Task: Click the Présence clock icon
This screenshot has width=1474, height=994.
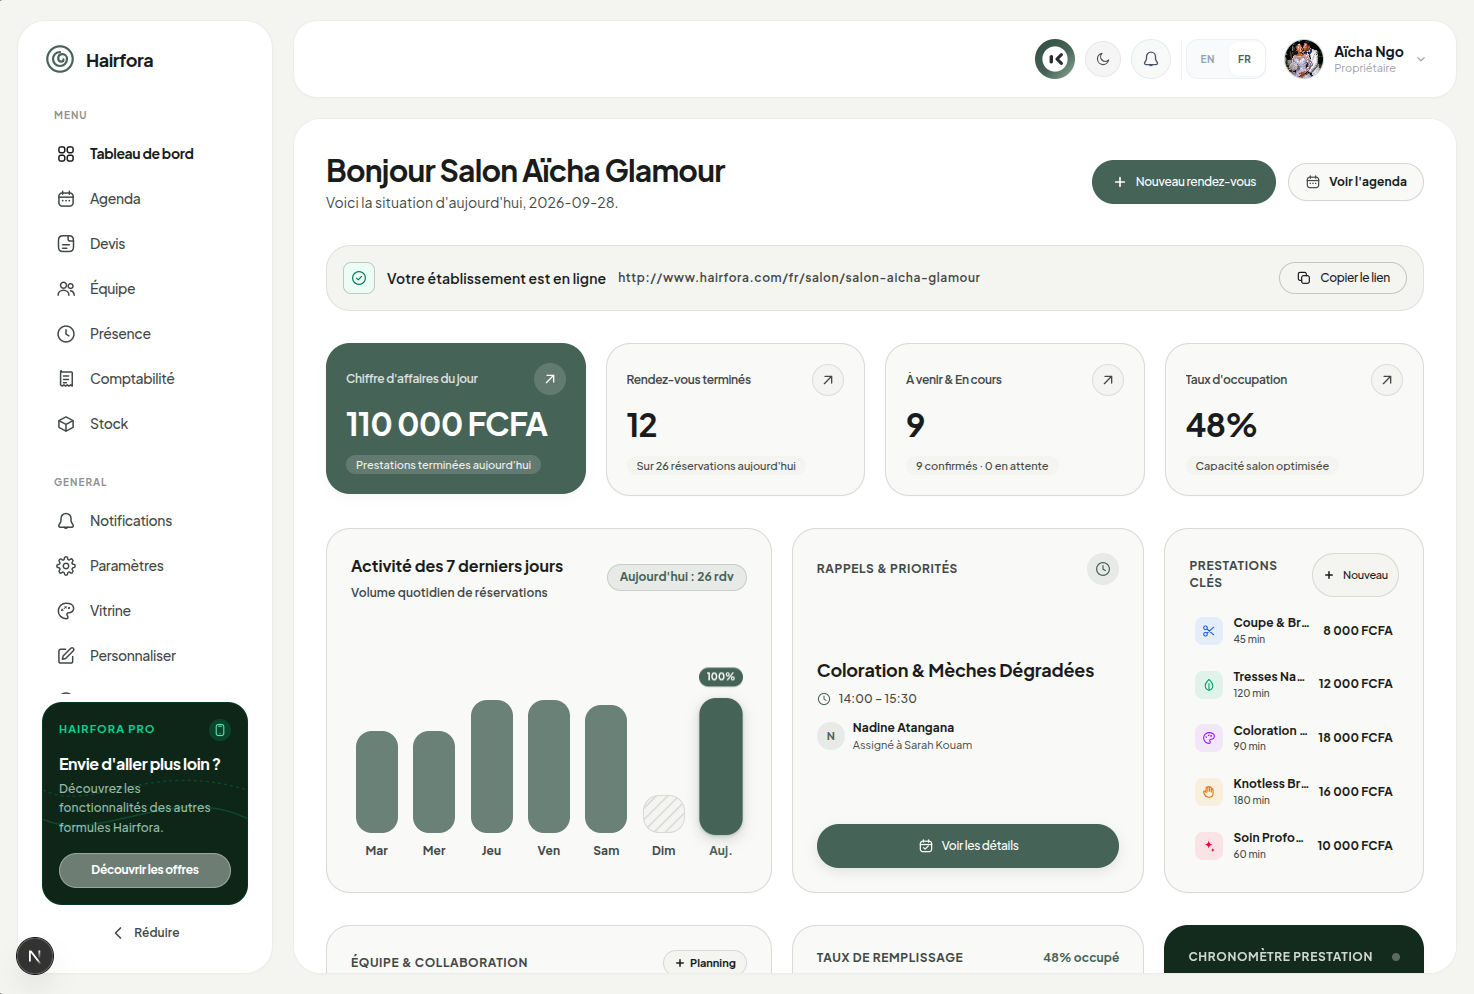Action: point(66,334)
